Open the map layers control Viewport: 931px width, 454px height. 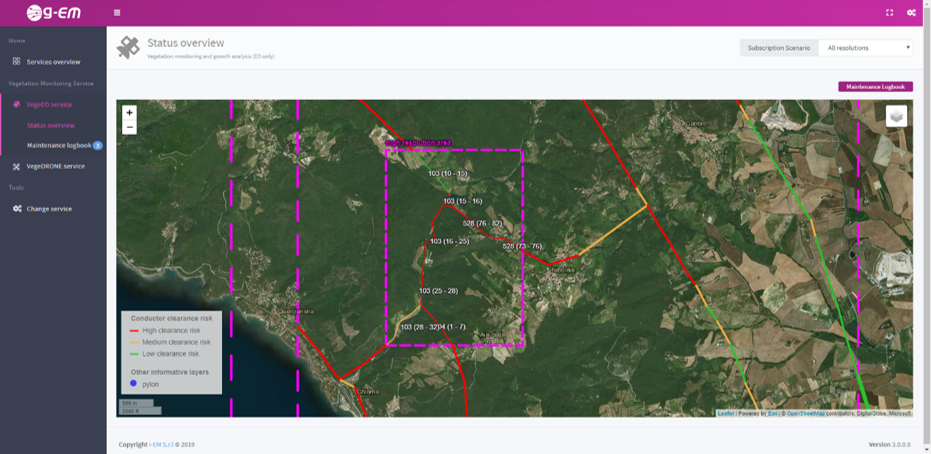[x=896, y=116]
